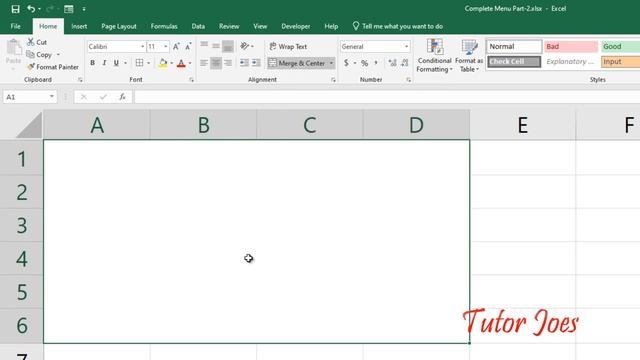The width and height of the screenshot is (640, 360).
Task: Open Customize Quick Access Toolbar arrow
Action: pos(84,9)
